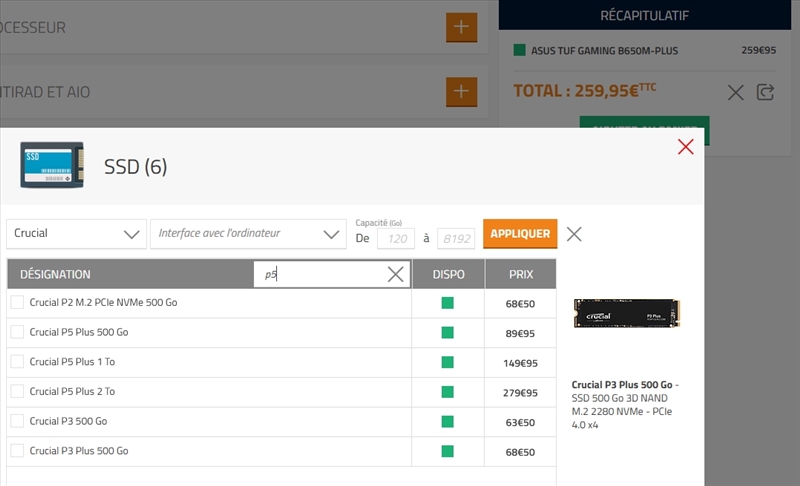Click the SSD category image icon
The height and width of the screenshot is (486, 800).
(x=52, y=165)
